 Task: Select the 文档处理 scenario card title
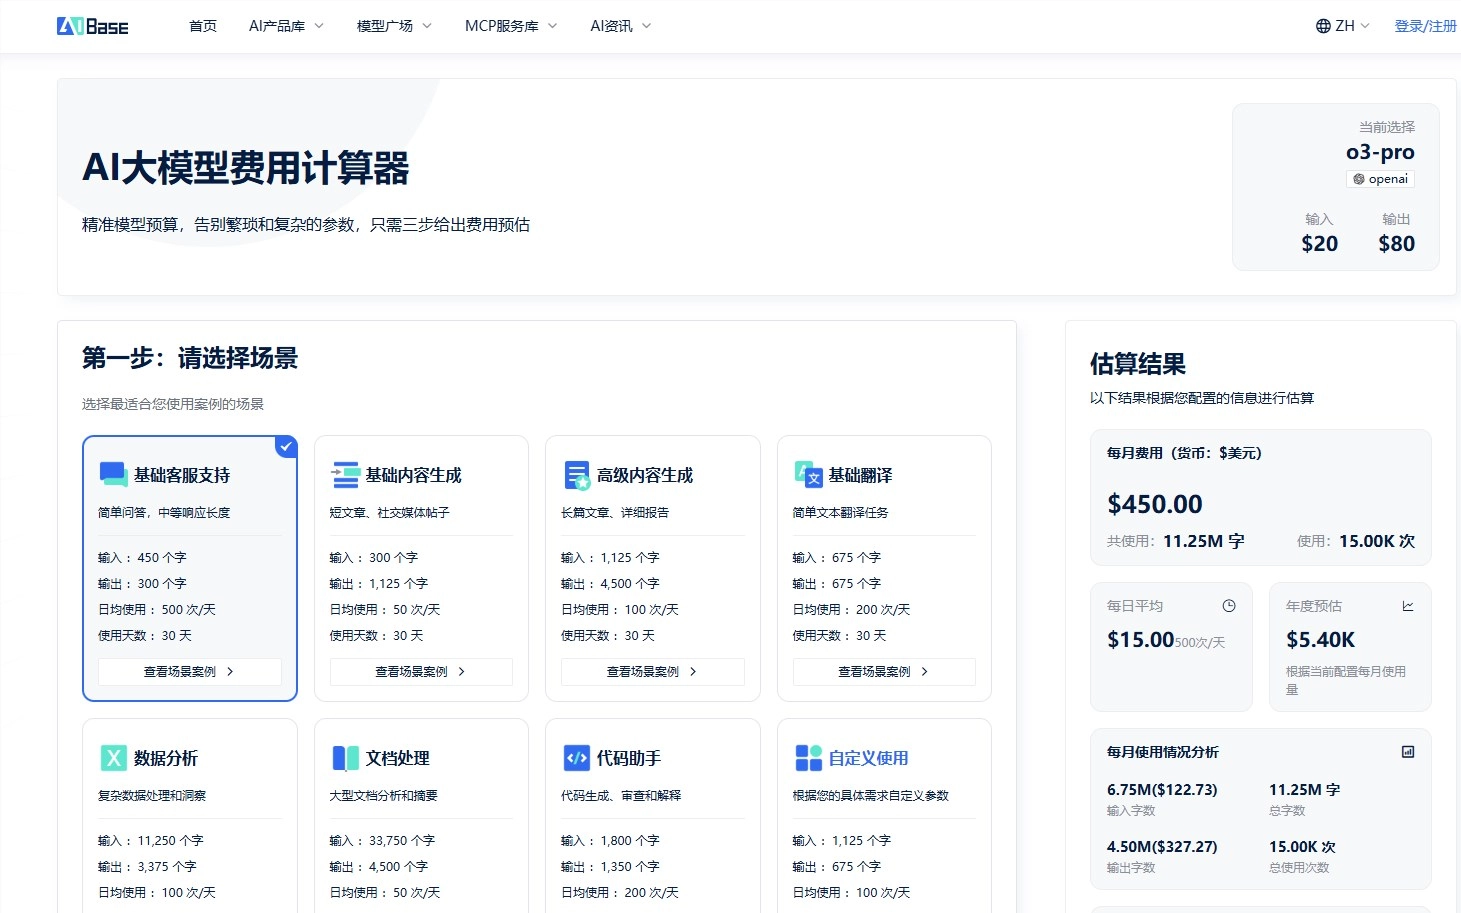[x=397, y=758]
